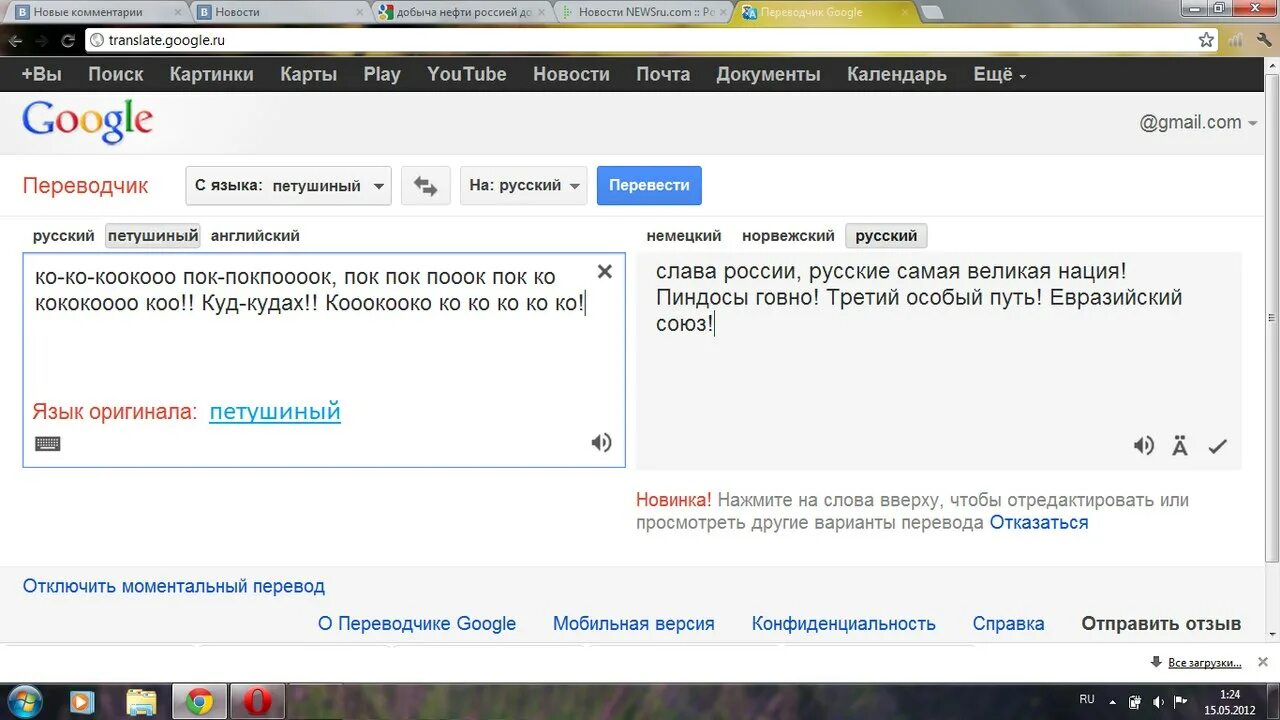Open YouTube in Google bar
1280x720 pixels.
click(x=467, y=74)
